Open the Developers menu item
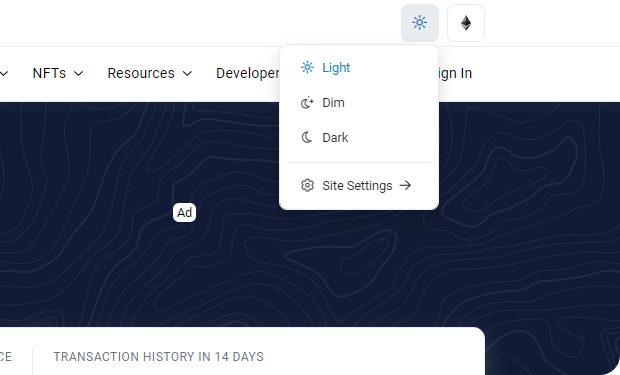The image size is (620, 375). pos(248,73)
